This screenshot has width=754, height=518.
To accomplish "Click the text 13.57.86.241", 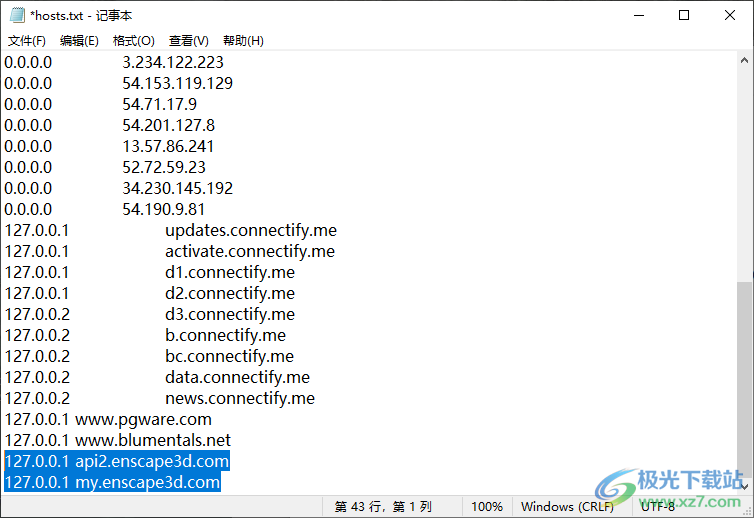I will tap(168, 147).
